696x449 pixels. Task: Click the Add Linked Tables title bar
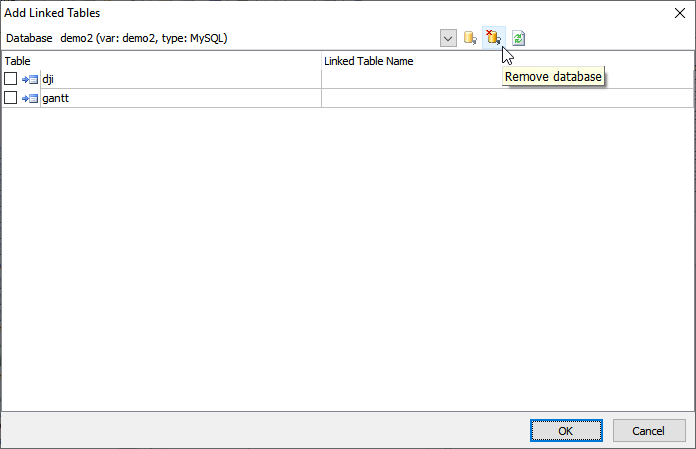point(300,13)
